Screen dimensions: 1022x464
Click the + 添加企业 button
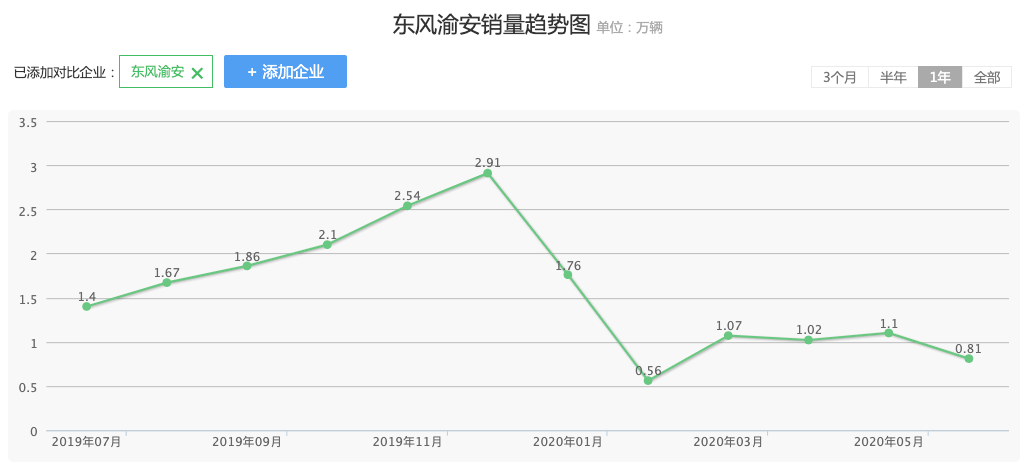pyautogui.click(x=285, y=72)
